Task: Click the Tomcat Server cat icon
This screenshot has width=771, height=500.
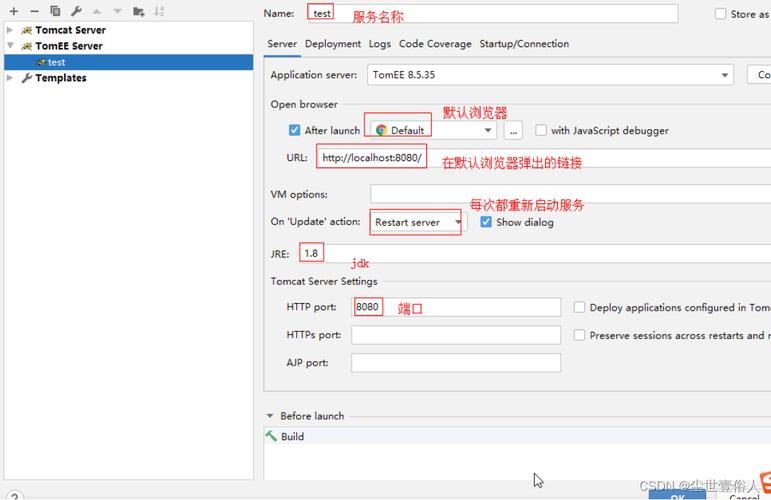Action: point(27,30)
